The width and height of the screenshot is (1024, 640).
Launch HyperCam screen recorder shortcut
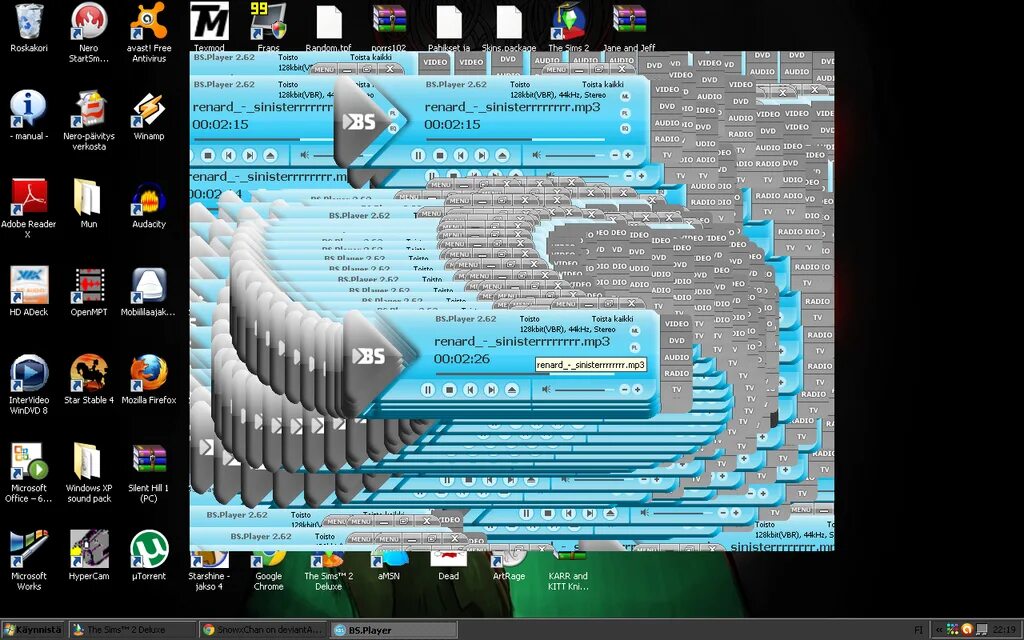[89, 554]
